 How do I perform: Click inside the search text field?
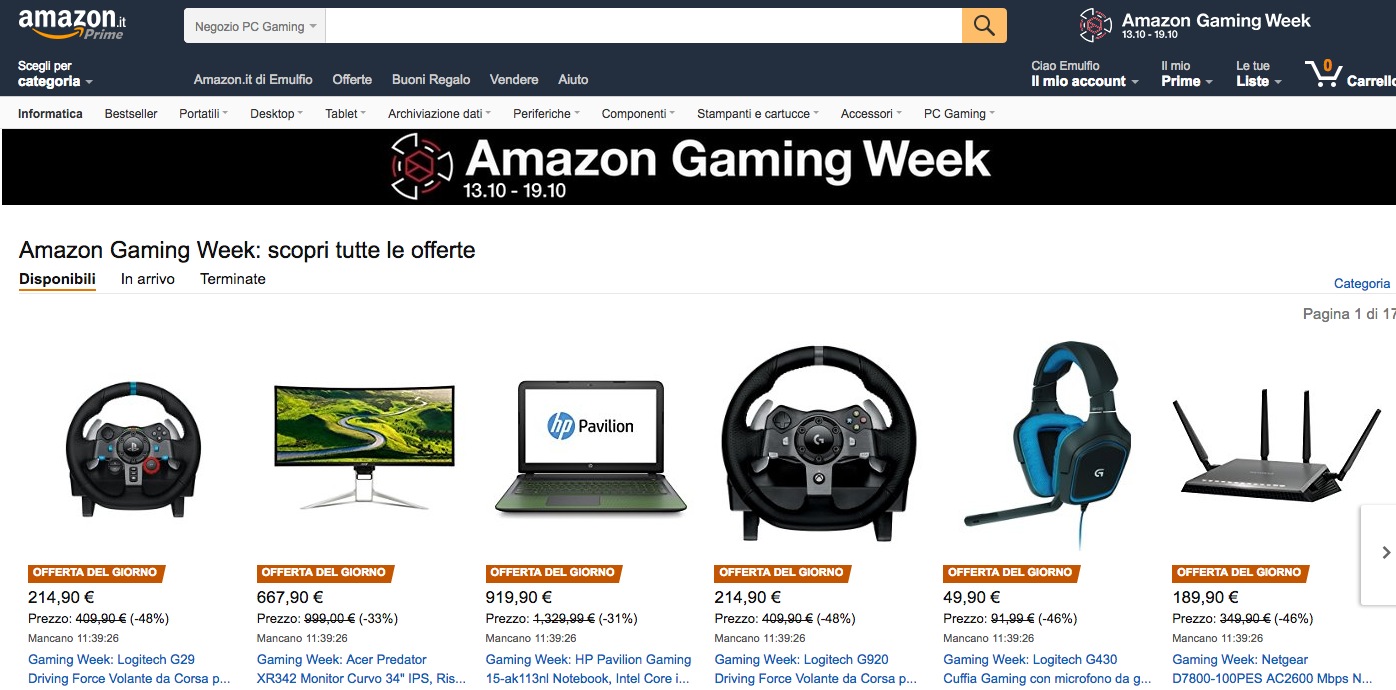[x=644, y=26]
